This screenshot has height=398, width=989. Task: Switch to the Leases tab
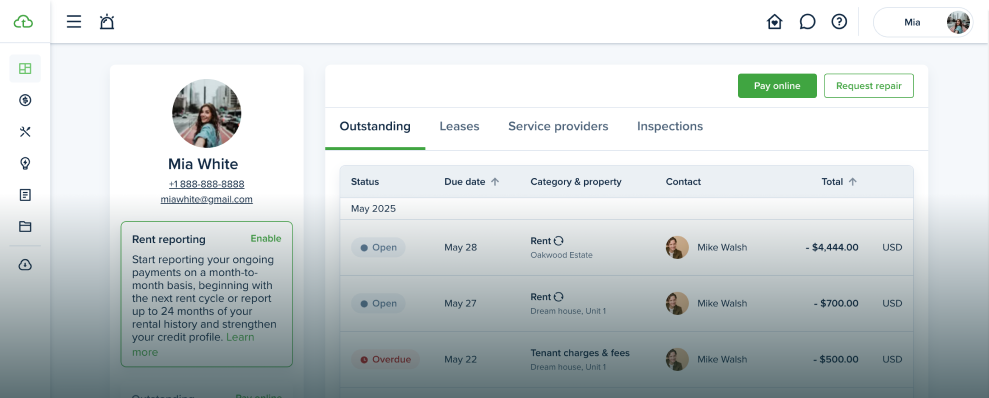coord(459,126)
